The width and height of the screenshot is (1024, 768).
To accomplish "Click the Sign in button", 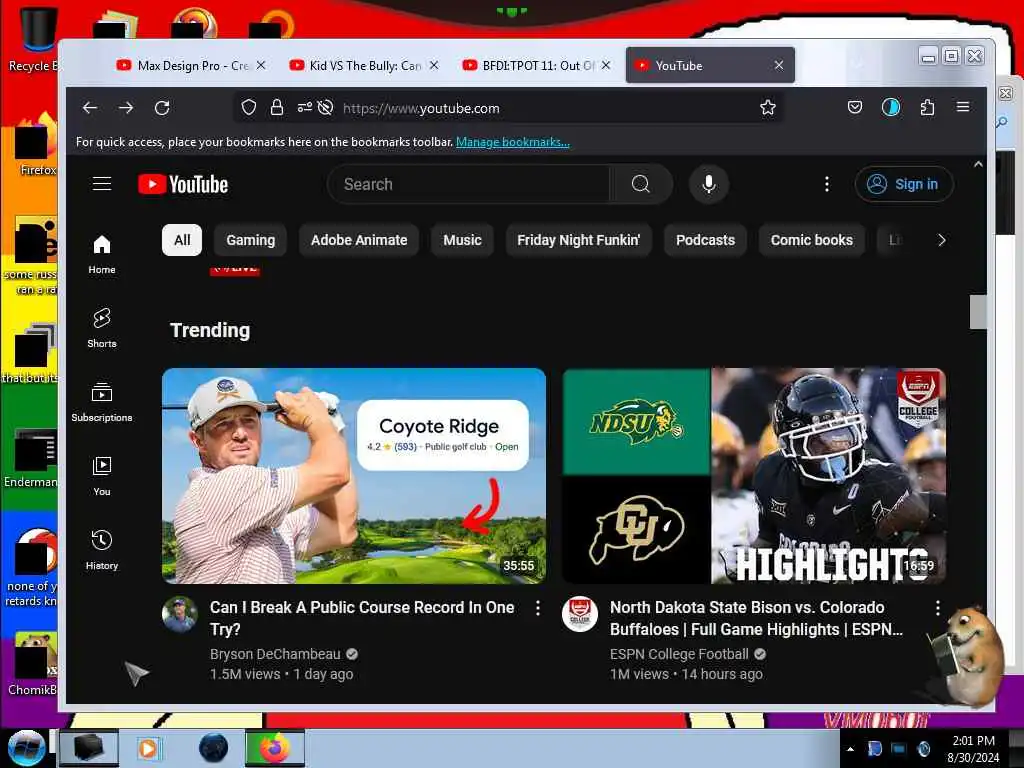I will click(x=904, y=184).
